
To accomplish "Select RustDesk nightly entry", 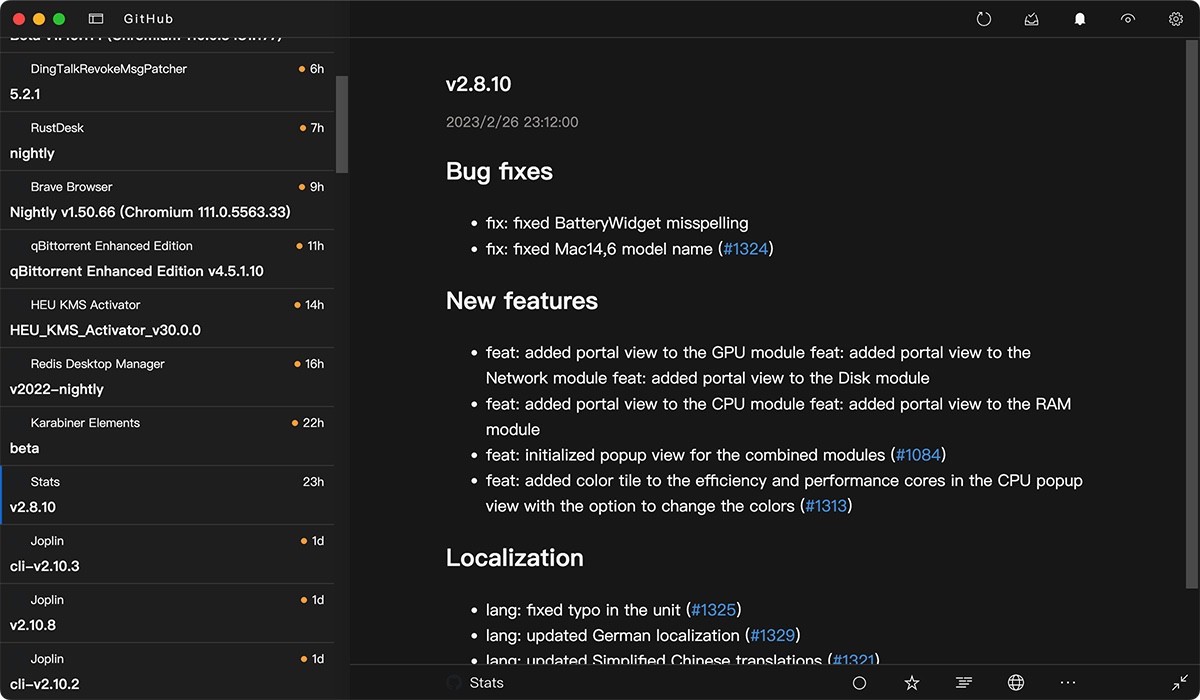I will coord(167,140).
